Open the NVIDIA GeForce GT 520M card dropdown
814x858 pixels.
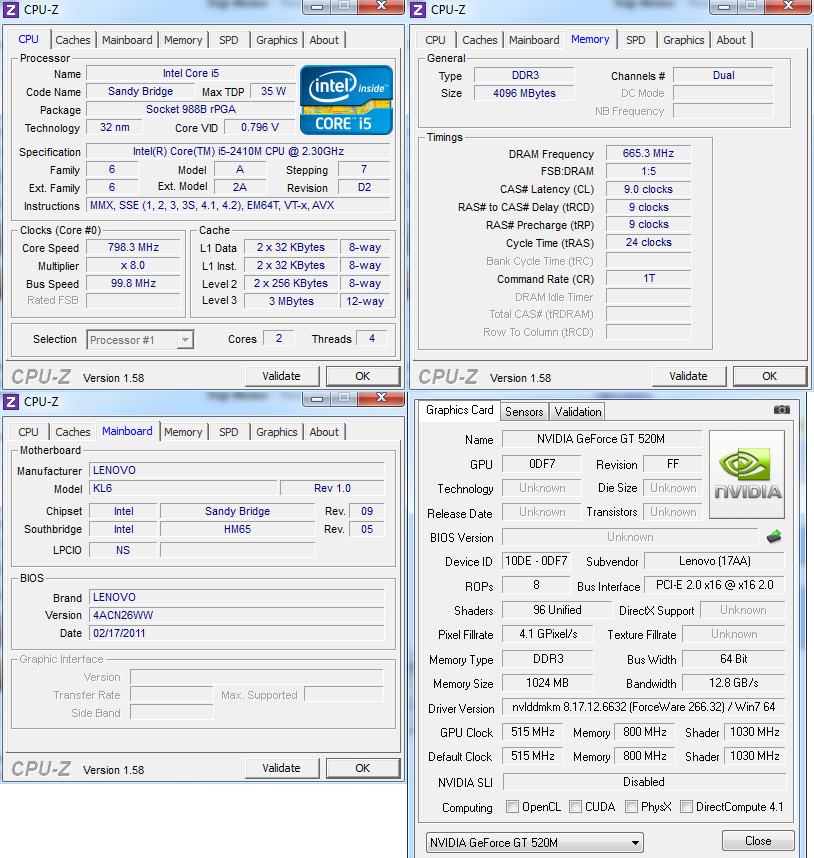point(633,841)
